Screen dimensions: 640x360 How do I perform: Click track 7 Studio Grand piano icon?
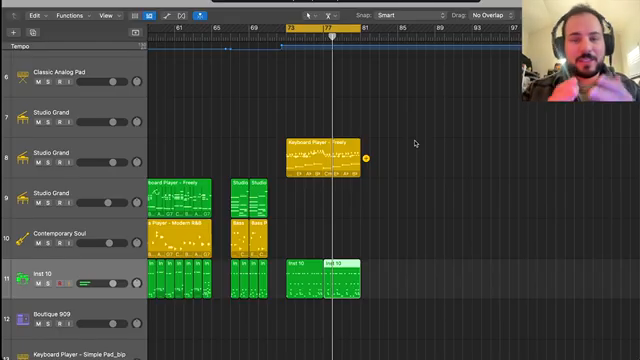click(x=23, y=117)
